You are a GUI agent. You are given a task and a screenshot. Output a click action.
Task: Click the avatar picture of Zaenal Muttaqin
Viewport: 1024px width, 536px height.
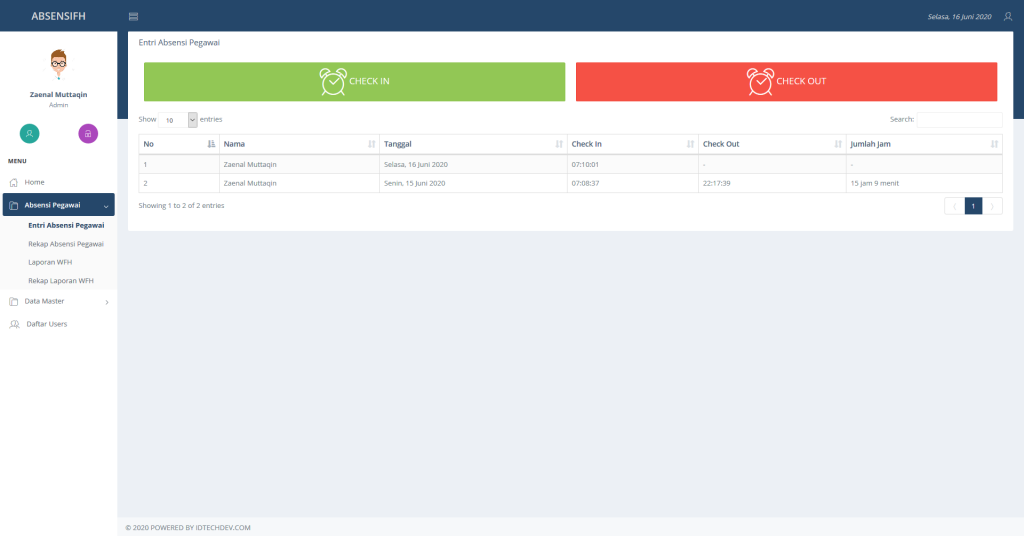tap(58, 65)
